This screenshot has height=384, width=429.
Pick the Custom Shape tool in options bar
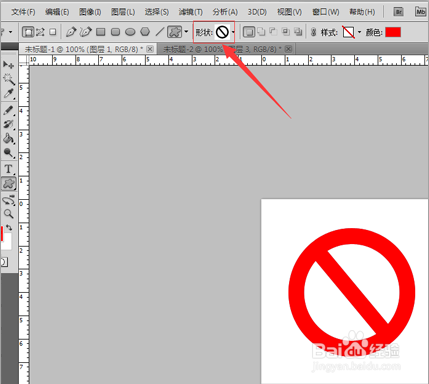click(174, 32)
